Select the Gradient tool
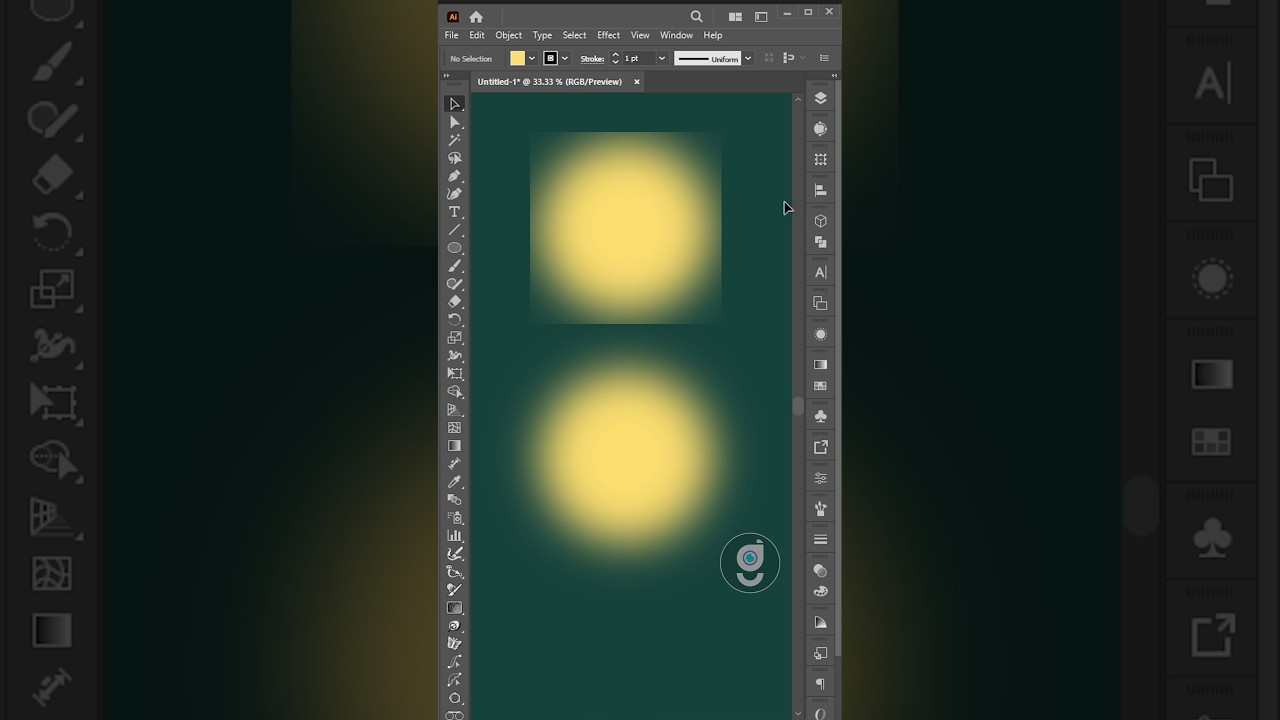The height and width of the screenshot is (720, 1280). (454, 446)
